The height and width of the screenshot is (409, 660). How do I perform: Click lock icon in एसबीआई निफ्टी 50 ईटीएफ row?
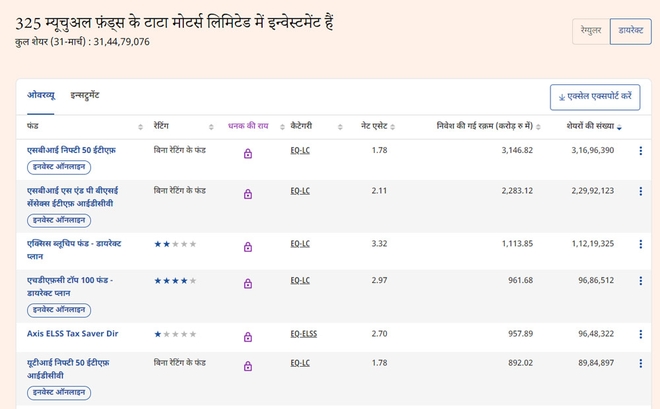click(x=247, y=154)
